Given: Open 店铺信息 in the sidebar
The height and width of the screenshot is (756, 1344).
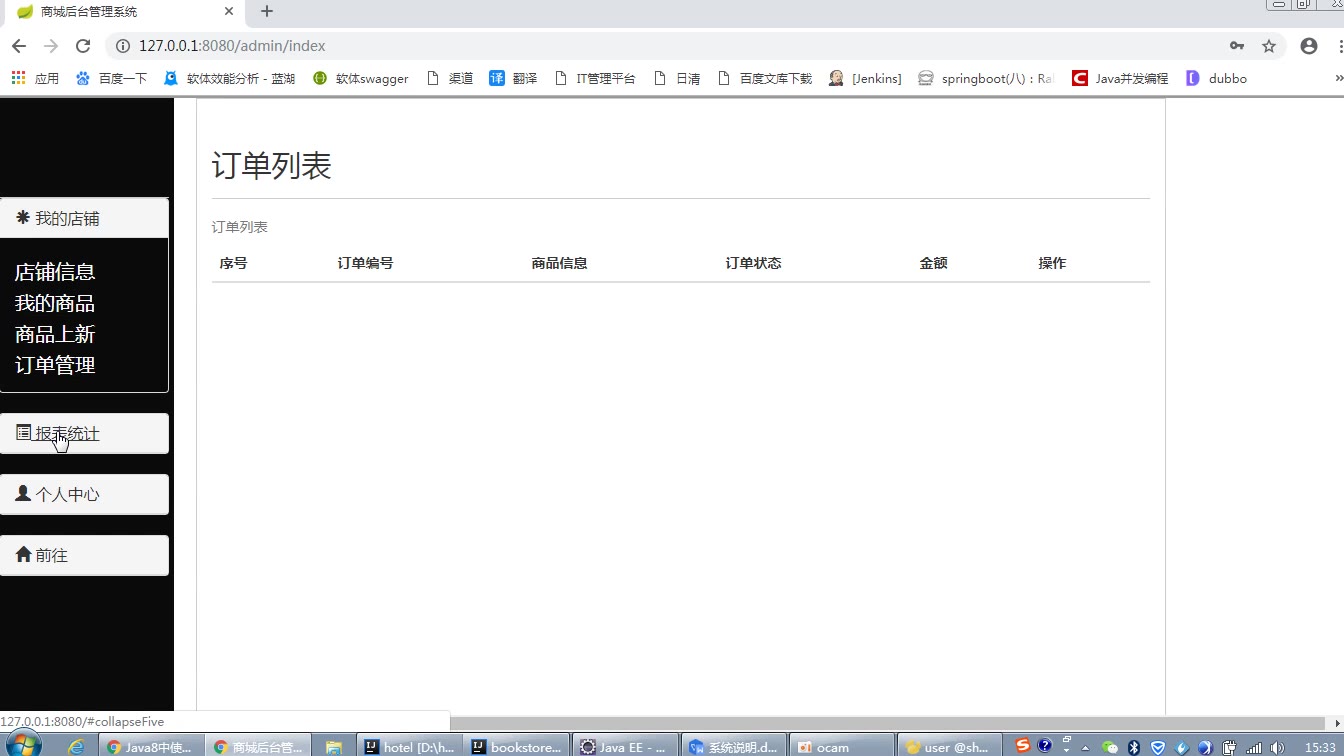Looking at the screenshot, I should coord(55,272).
